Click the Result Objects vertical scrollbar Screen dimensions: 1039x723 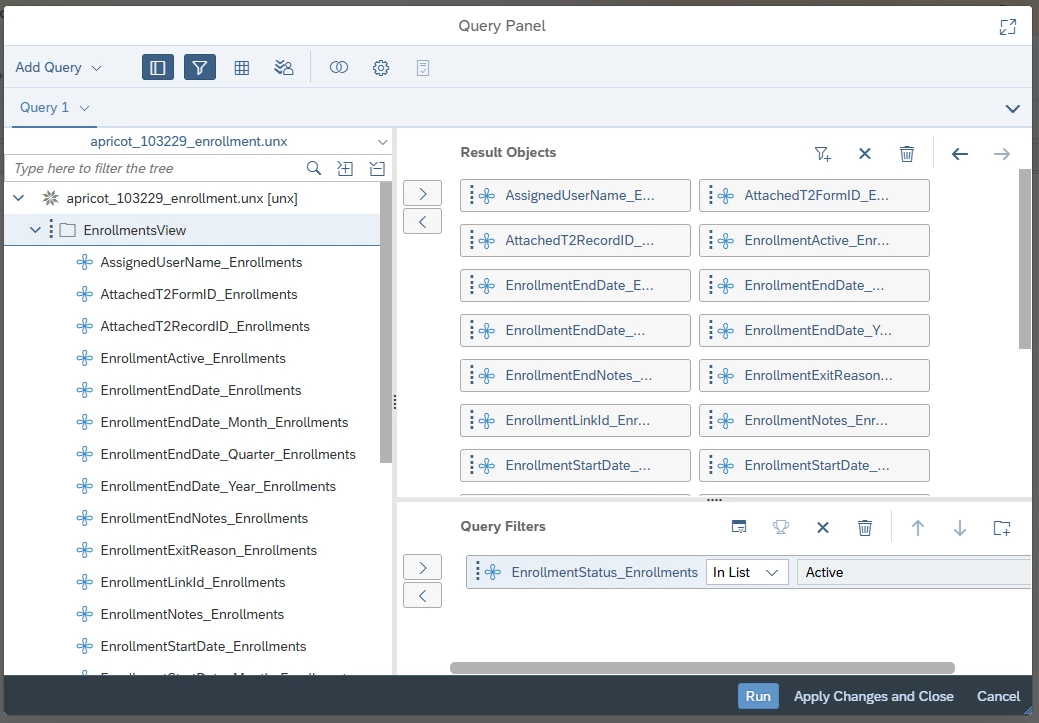pos(1024,258)
